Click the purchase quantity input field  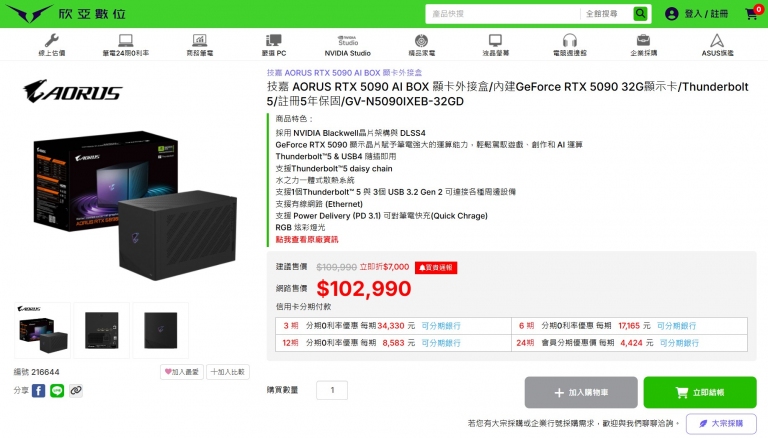point(332,390)
